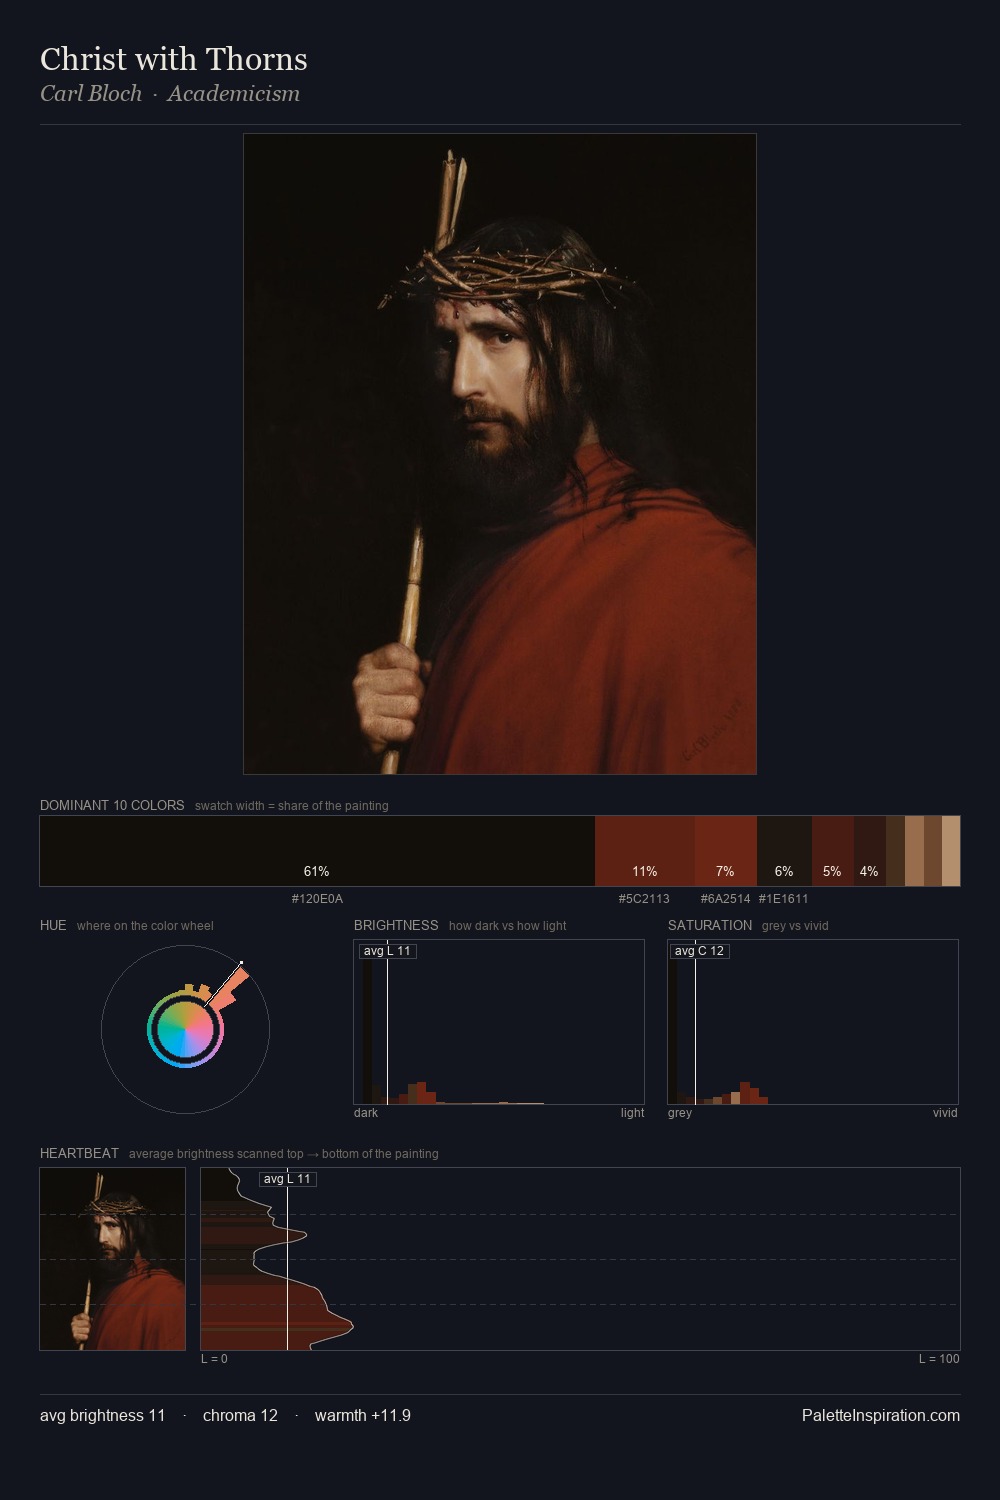Click the hue color wheel

[185, 1029]
